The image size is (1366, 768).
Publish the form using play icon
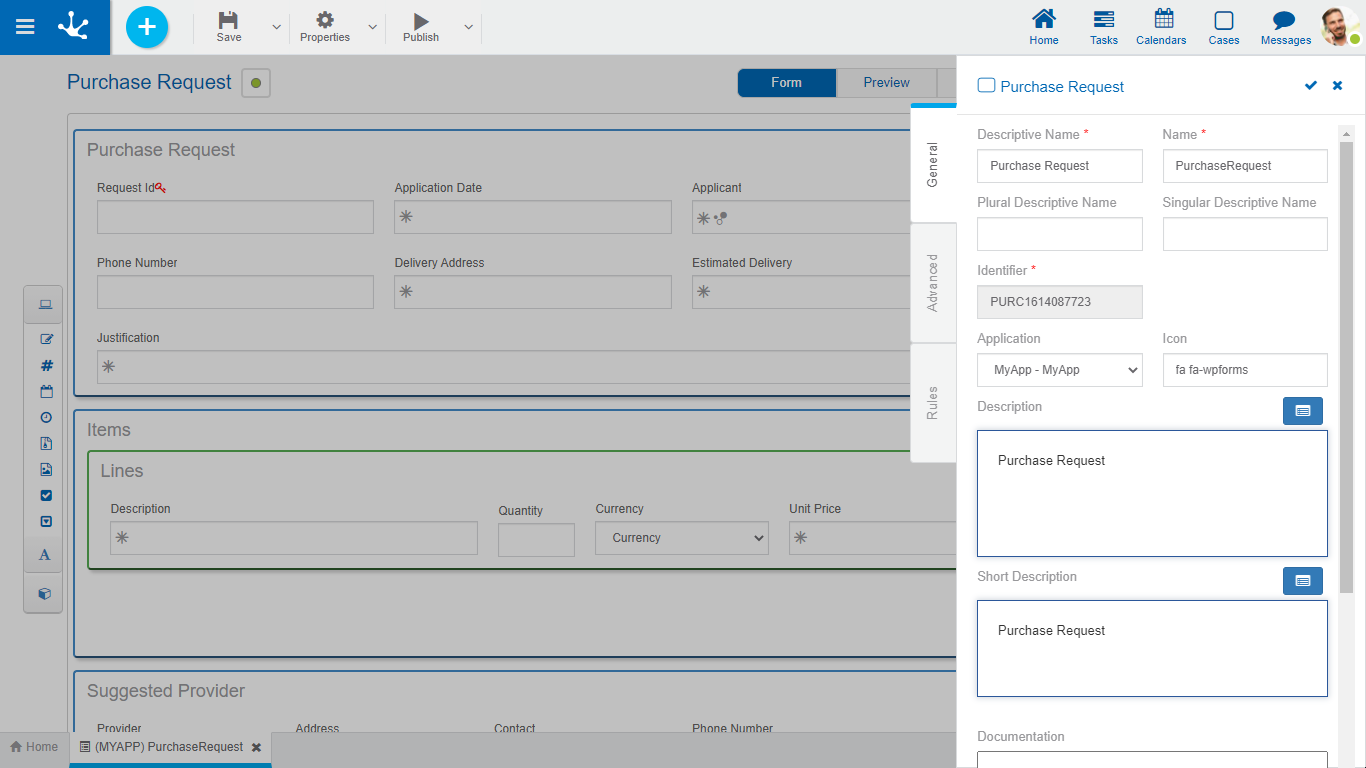click(421, 27)
